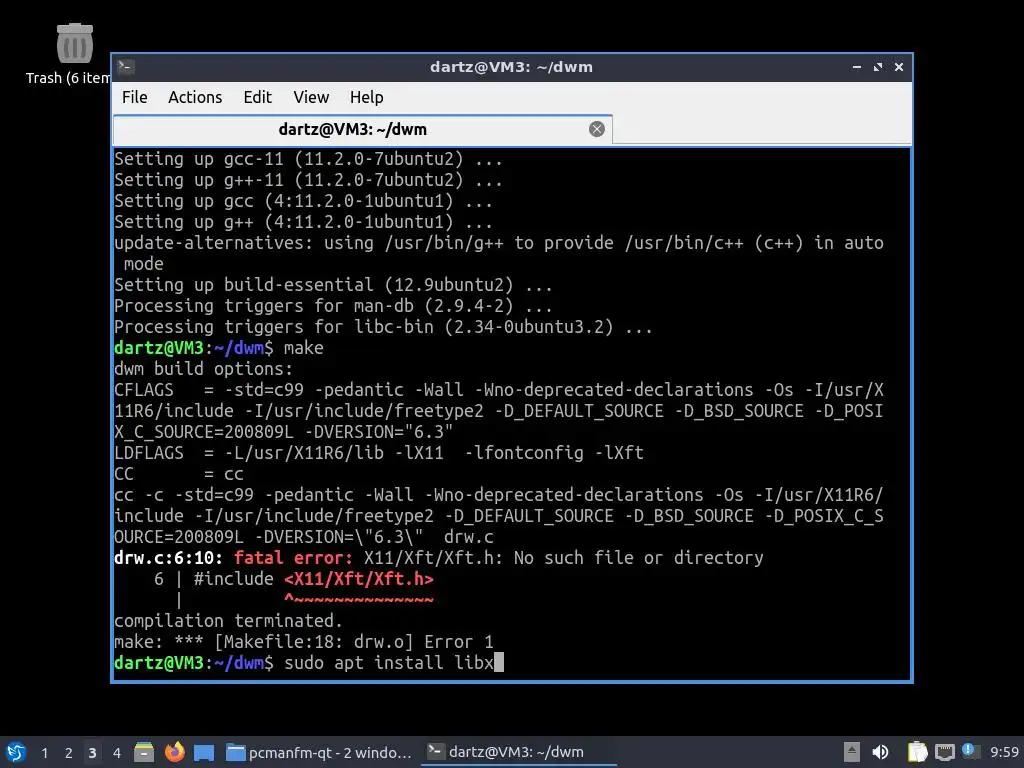1024x768 pixels.
Task: Click the 'dwm build options:' line
Action: pos(203,369)
